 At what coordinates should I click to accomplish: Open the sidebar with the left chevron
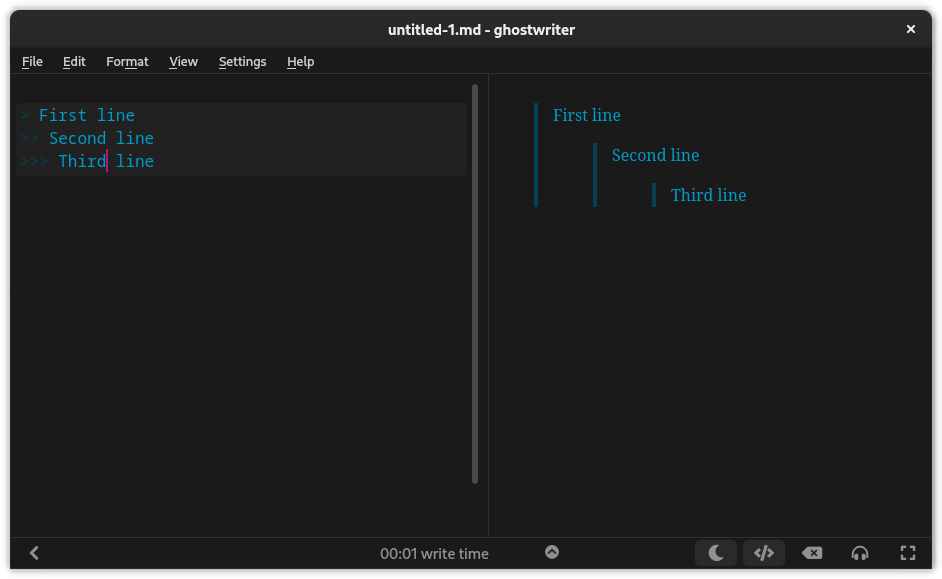[34, 553]
